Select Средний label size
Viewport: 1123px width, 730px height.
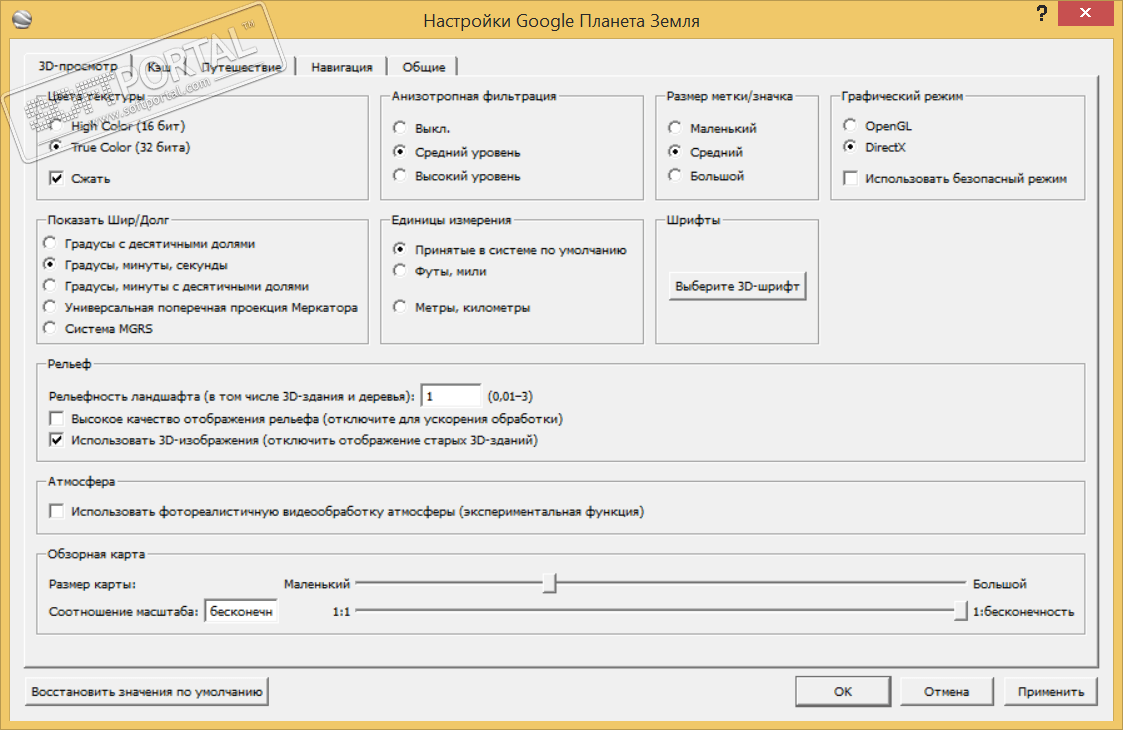705,152
